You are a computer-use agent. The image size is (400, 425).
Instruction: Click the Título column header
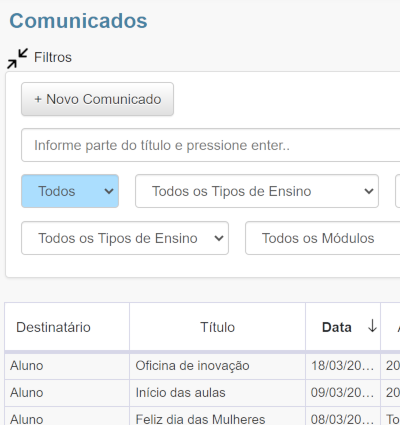(217, 327)
